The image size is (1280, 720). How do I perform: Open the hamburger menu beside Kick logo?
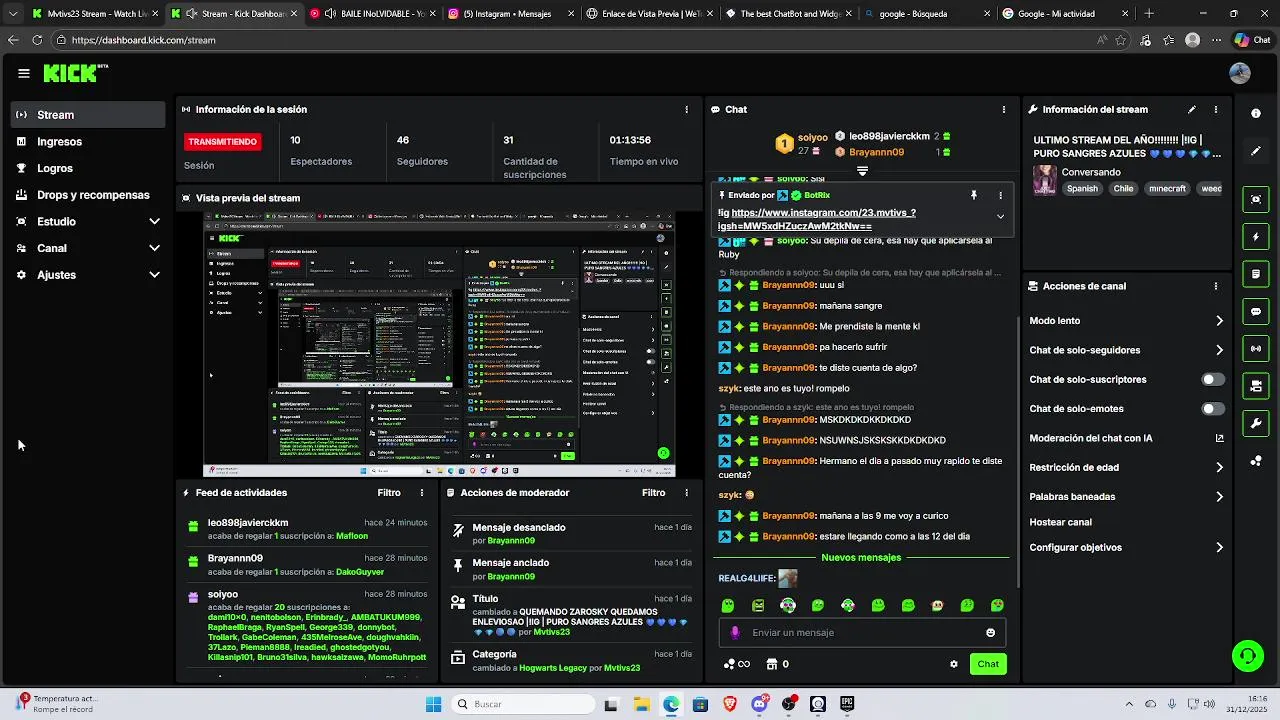tap(24, 73)
